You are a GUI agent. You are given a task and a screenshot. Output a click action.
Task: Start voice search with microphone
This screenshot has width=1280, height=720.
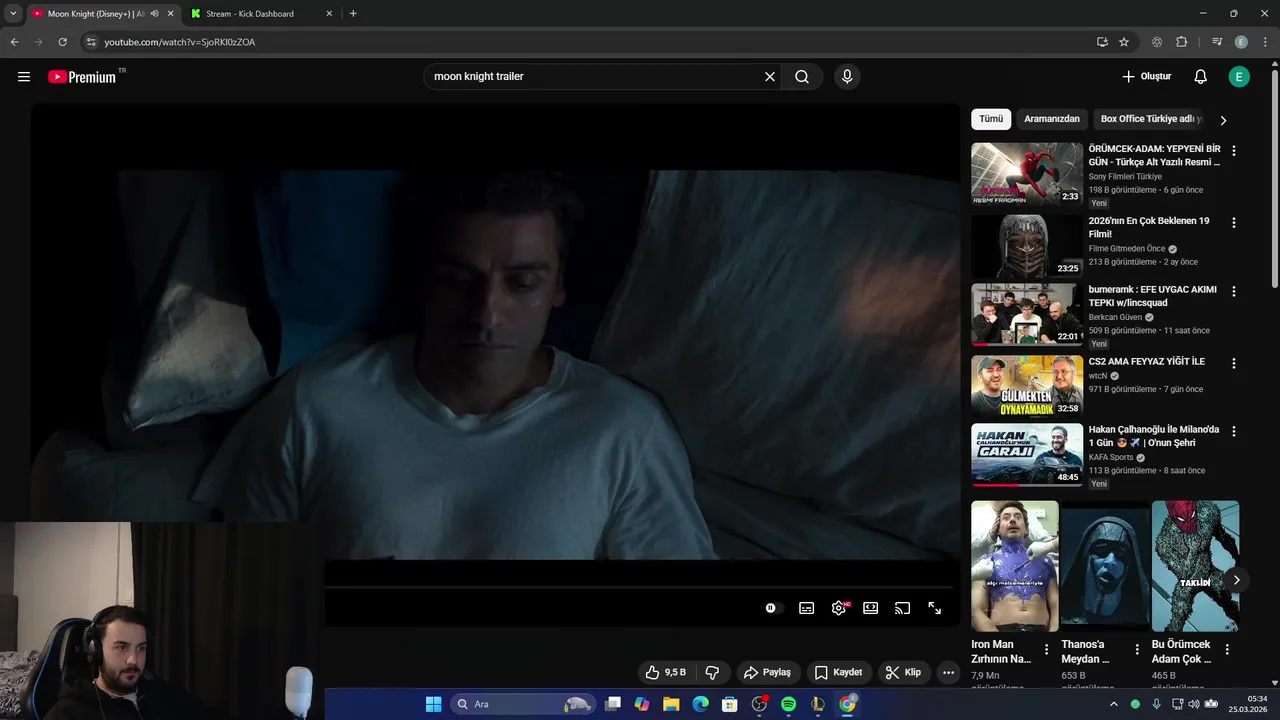pyautogui.click(x=847, y=77)
